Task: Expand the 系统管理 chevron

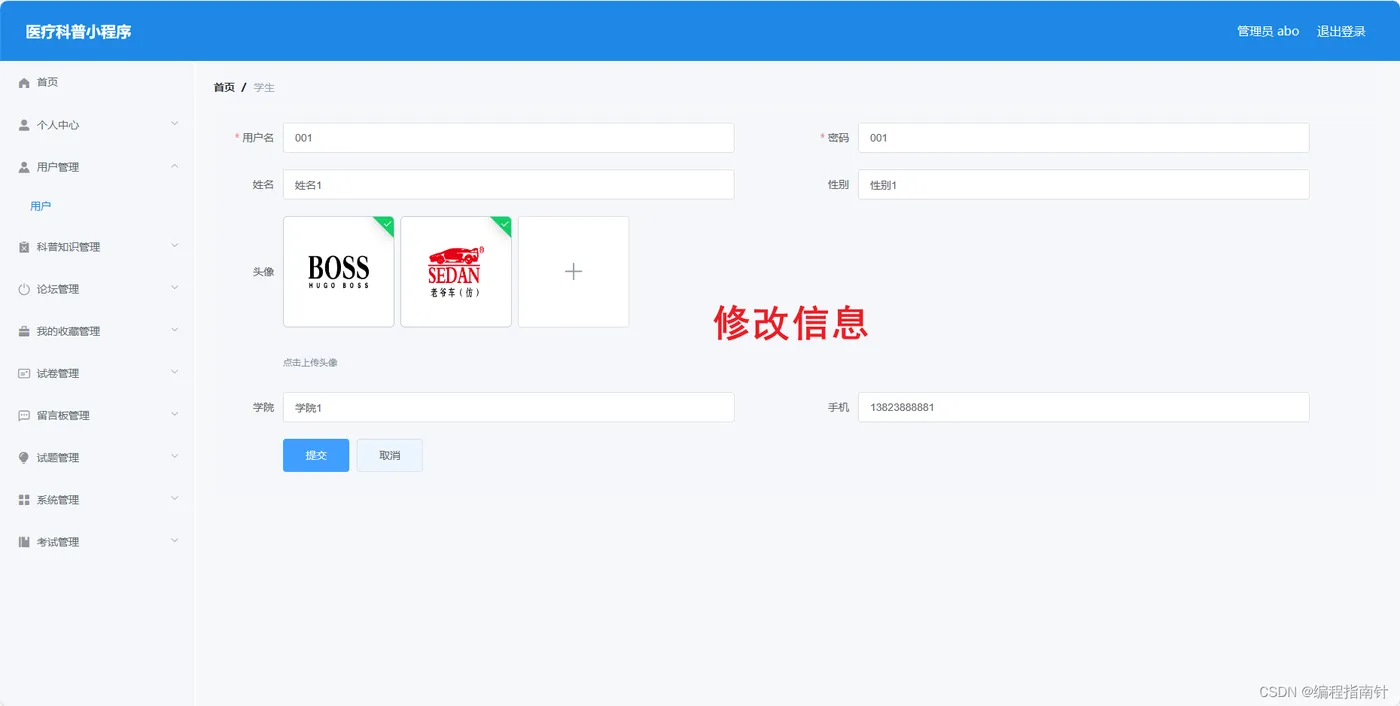Action: (x=174, y=499)
